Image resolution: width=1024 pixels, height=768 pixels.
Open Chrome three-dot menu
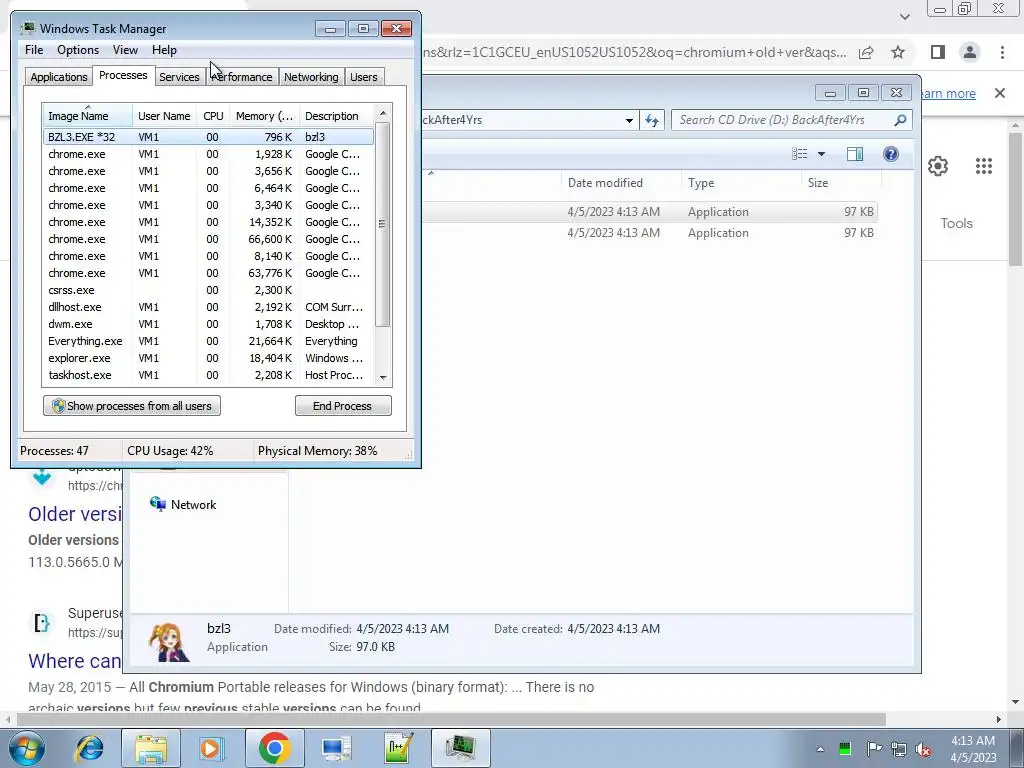click(x=1002, y=52)
